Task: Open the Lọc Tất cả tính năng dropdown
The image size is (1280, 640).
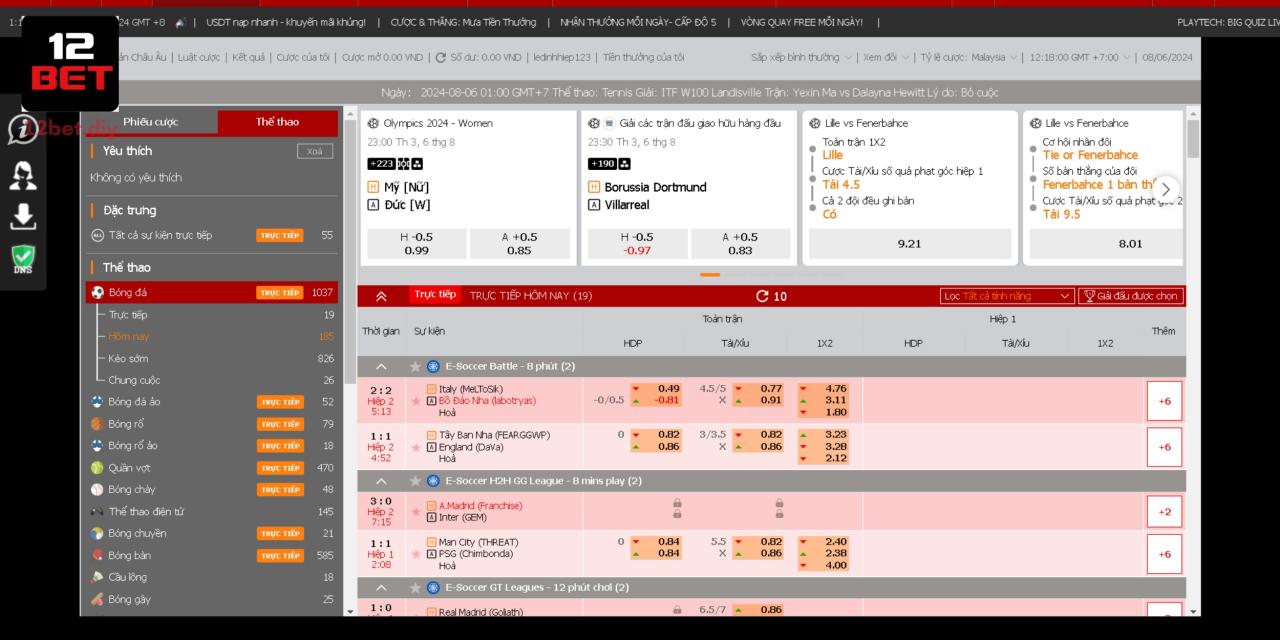Action: click(1007, 296)
